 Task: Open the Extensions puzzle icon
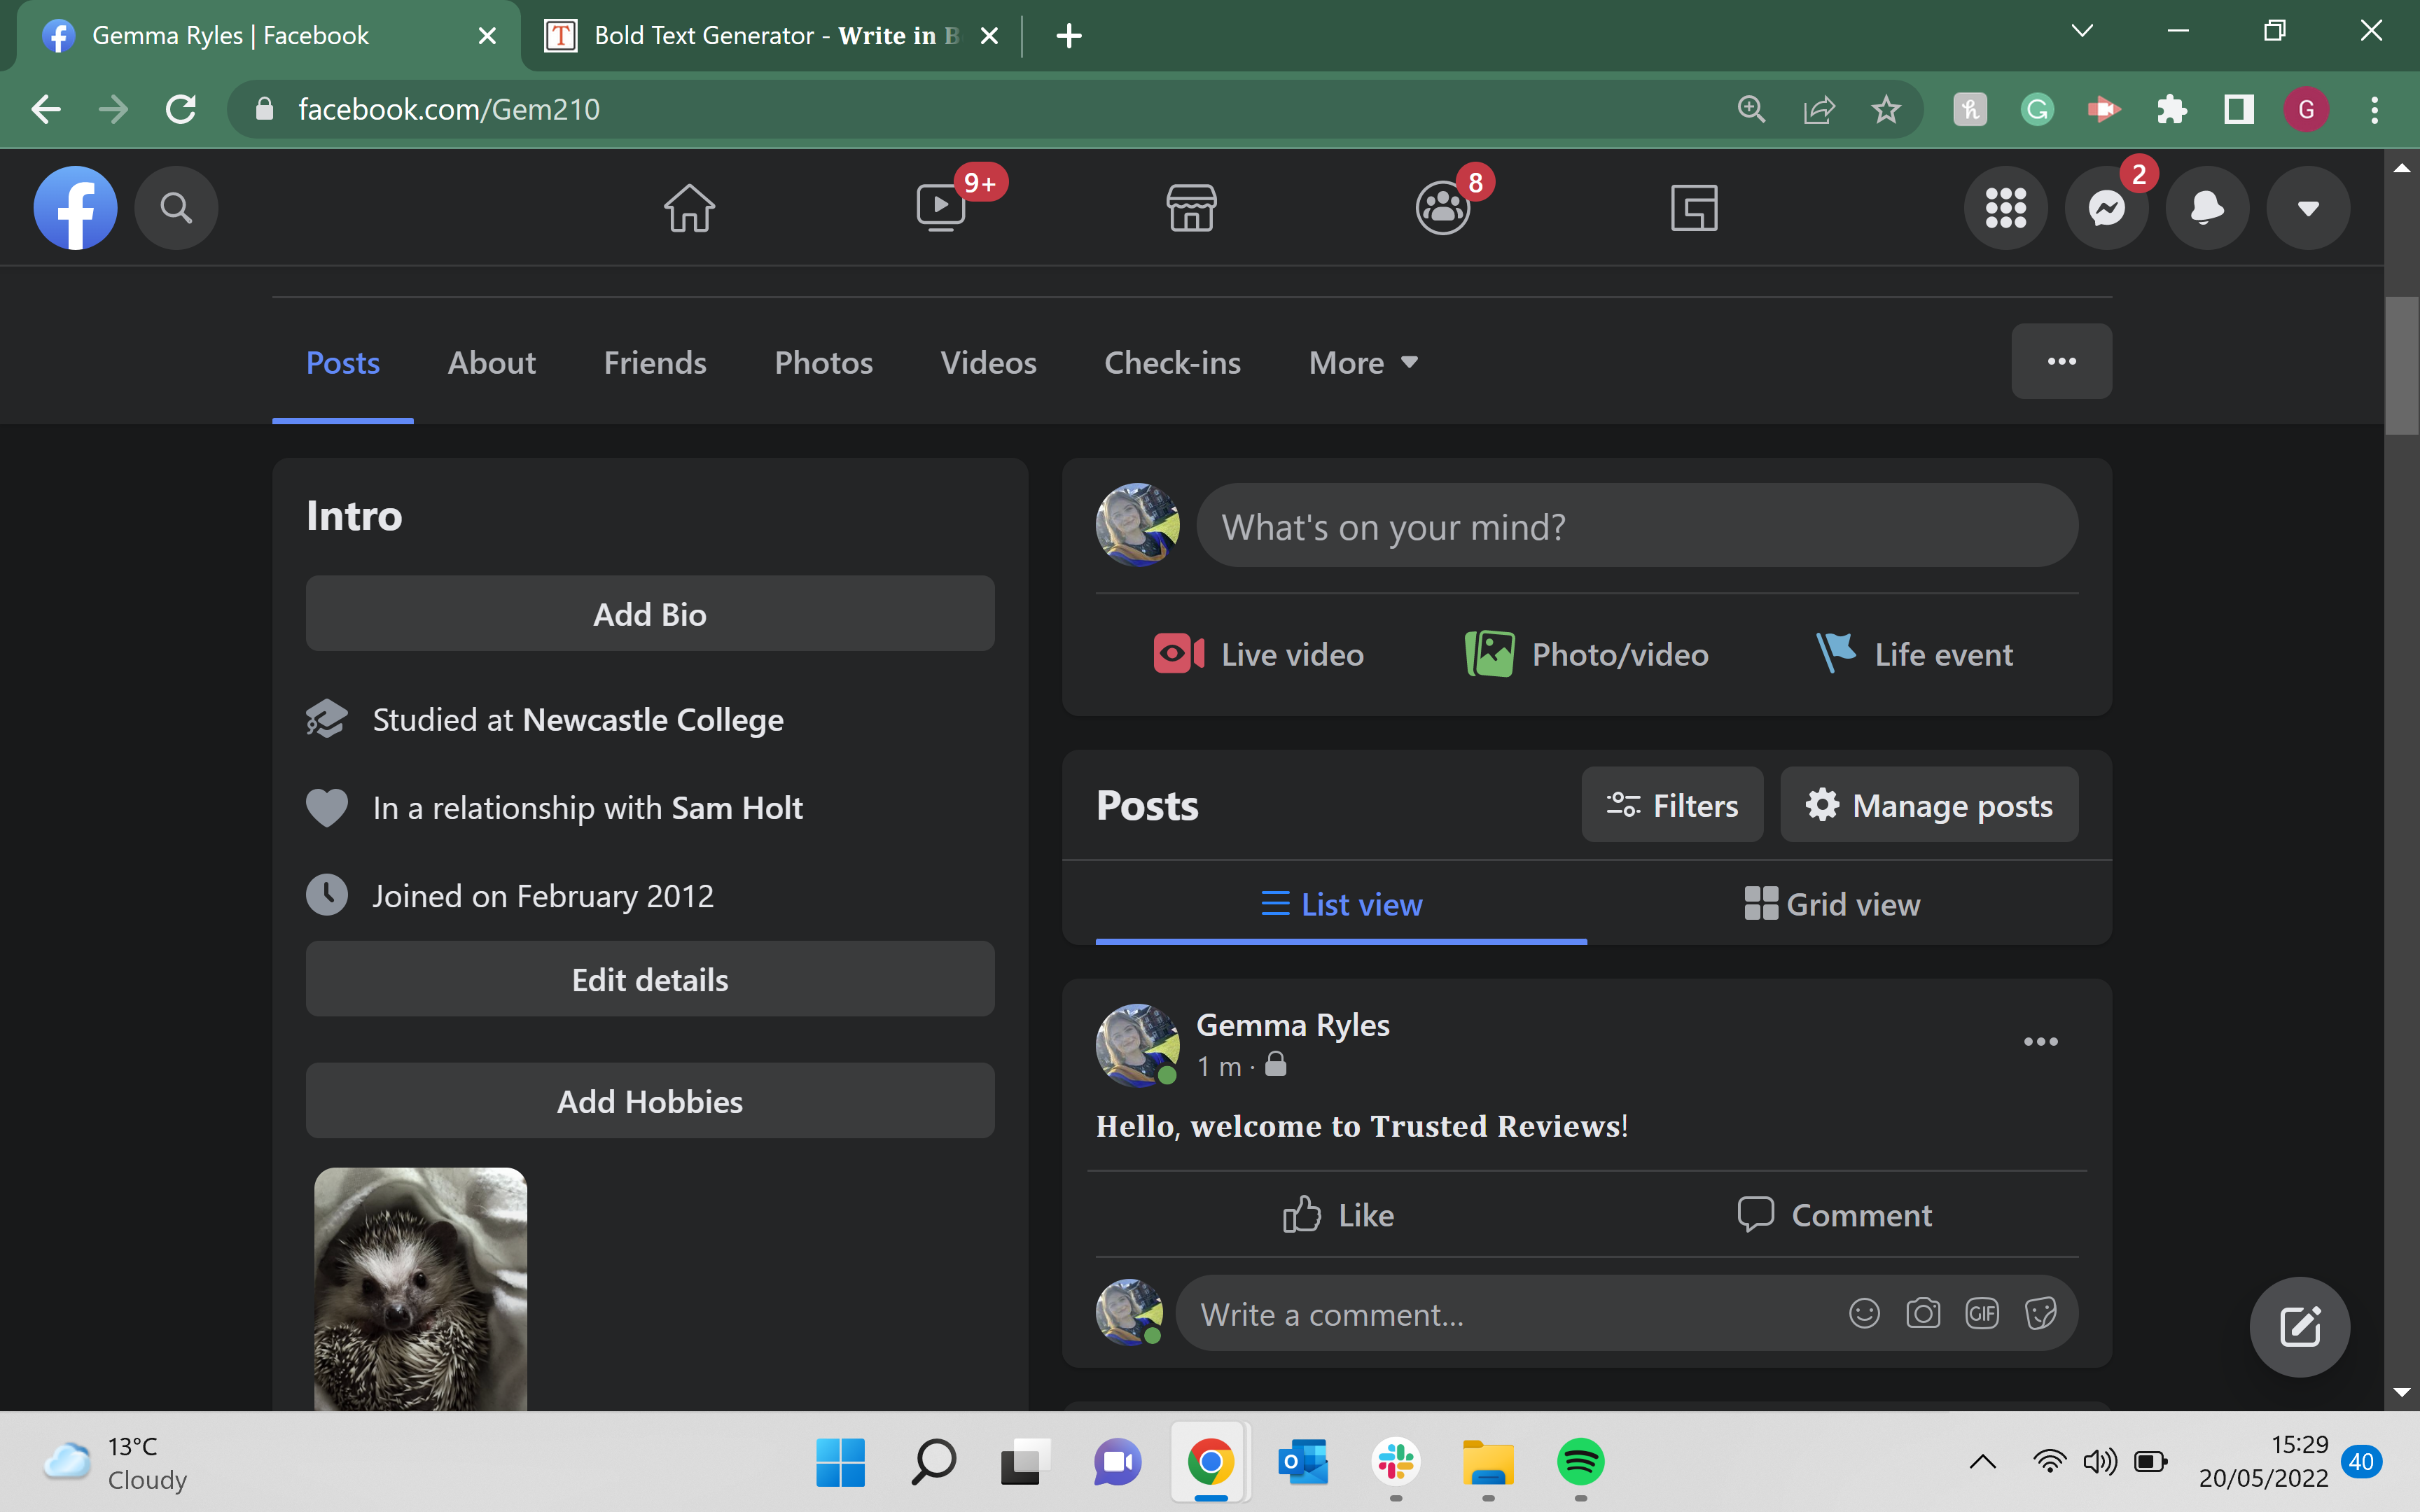[x=2171, y=109]
